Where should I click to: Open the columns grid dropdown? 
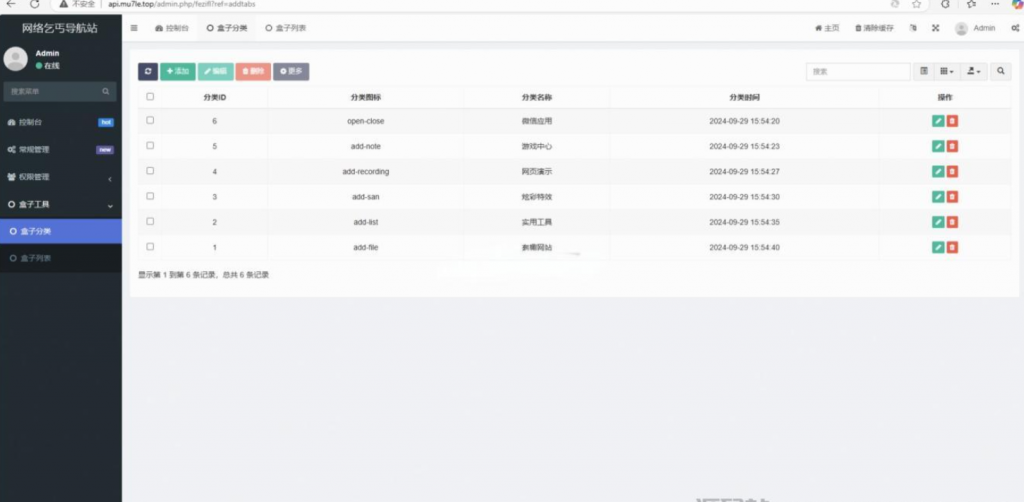pyautogui.click(x=947, y=71)
